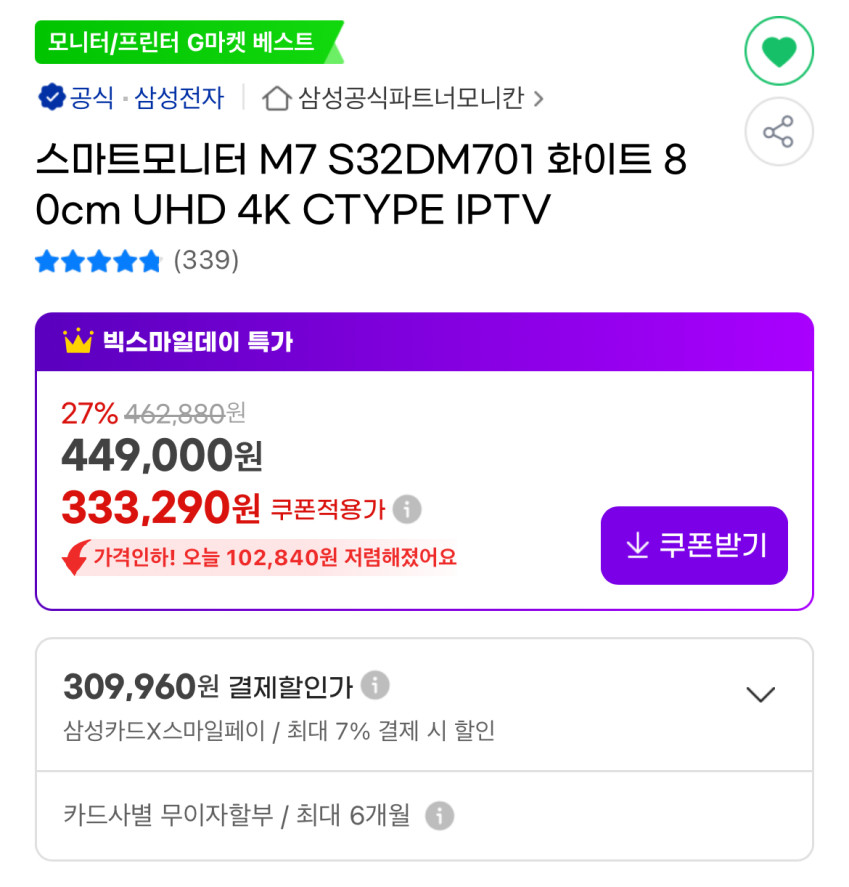Click the info icon next to 쿠폰적용가
Image resolution: width=849 pixels, height=887 pixels.
coord(407,509)
